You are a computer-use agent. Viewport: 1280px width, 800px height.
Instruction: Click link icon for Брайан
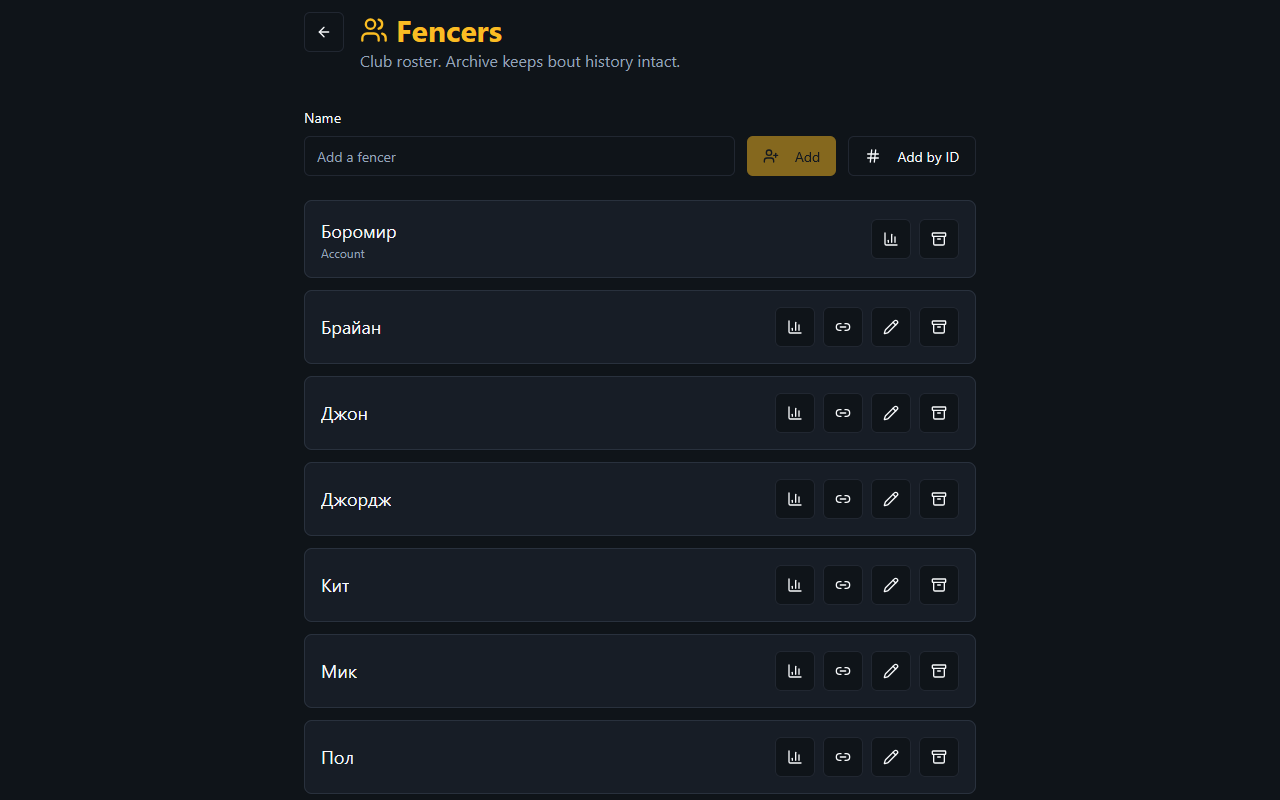(843, 327)
